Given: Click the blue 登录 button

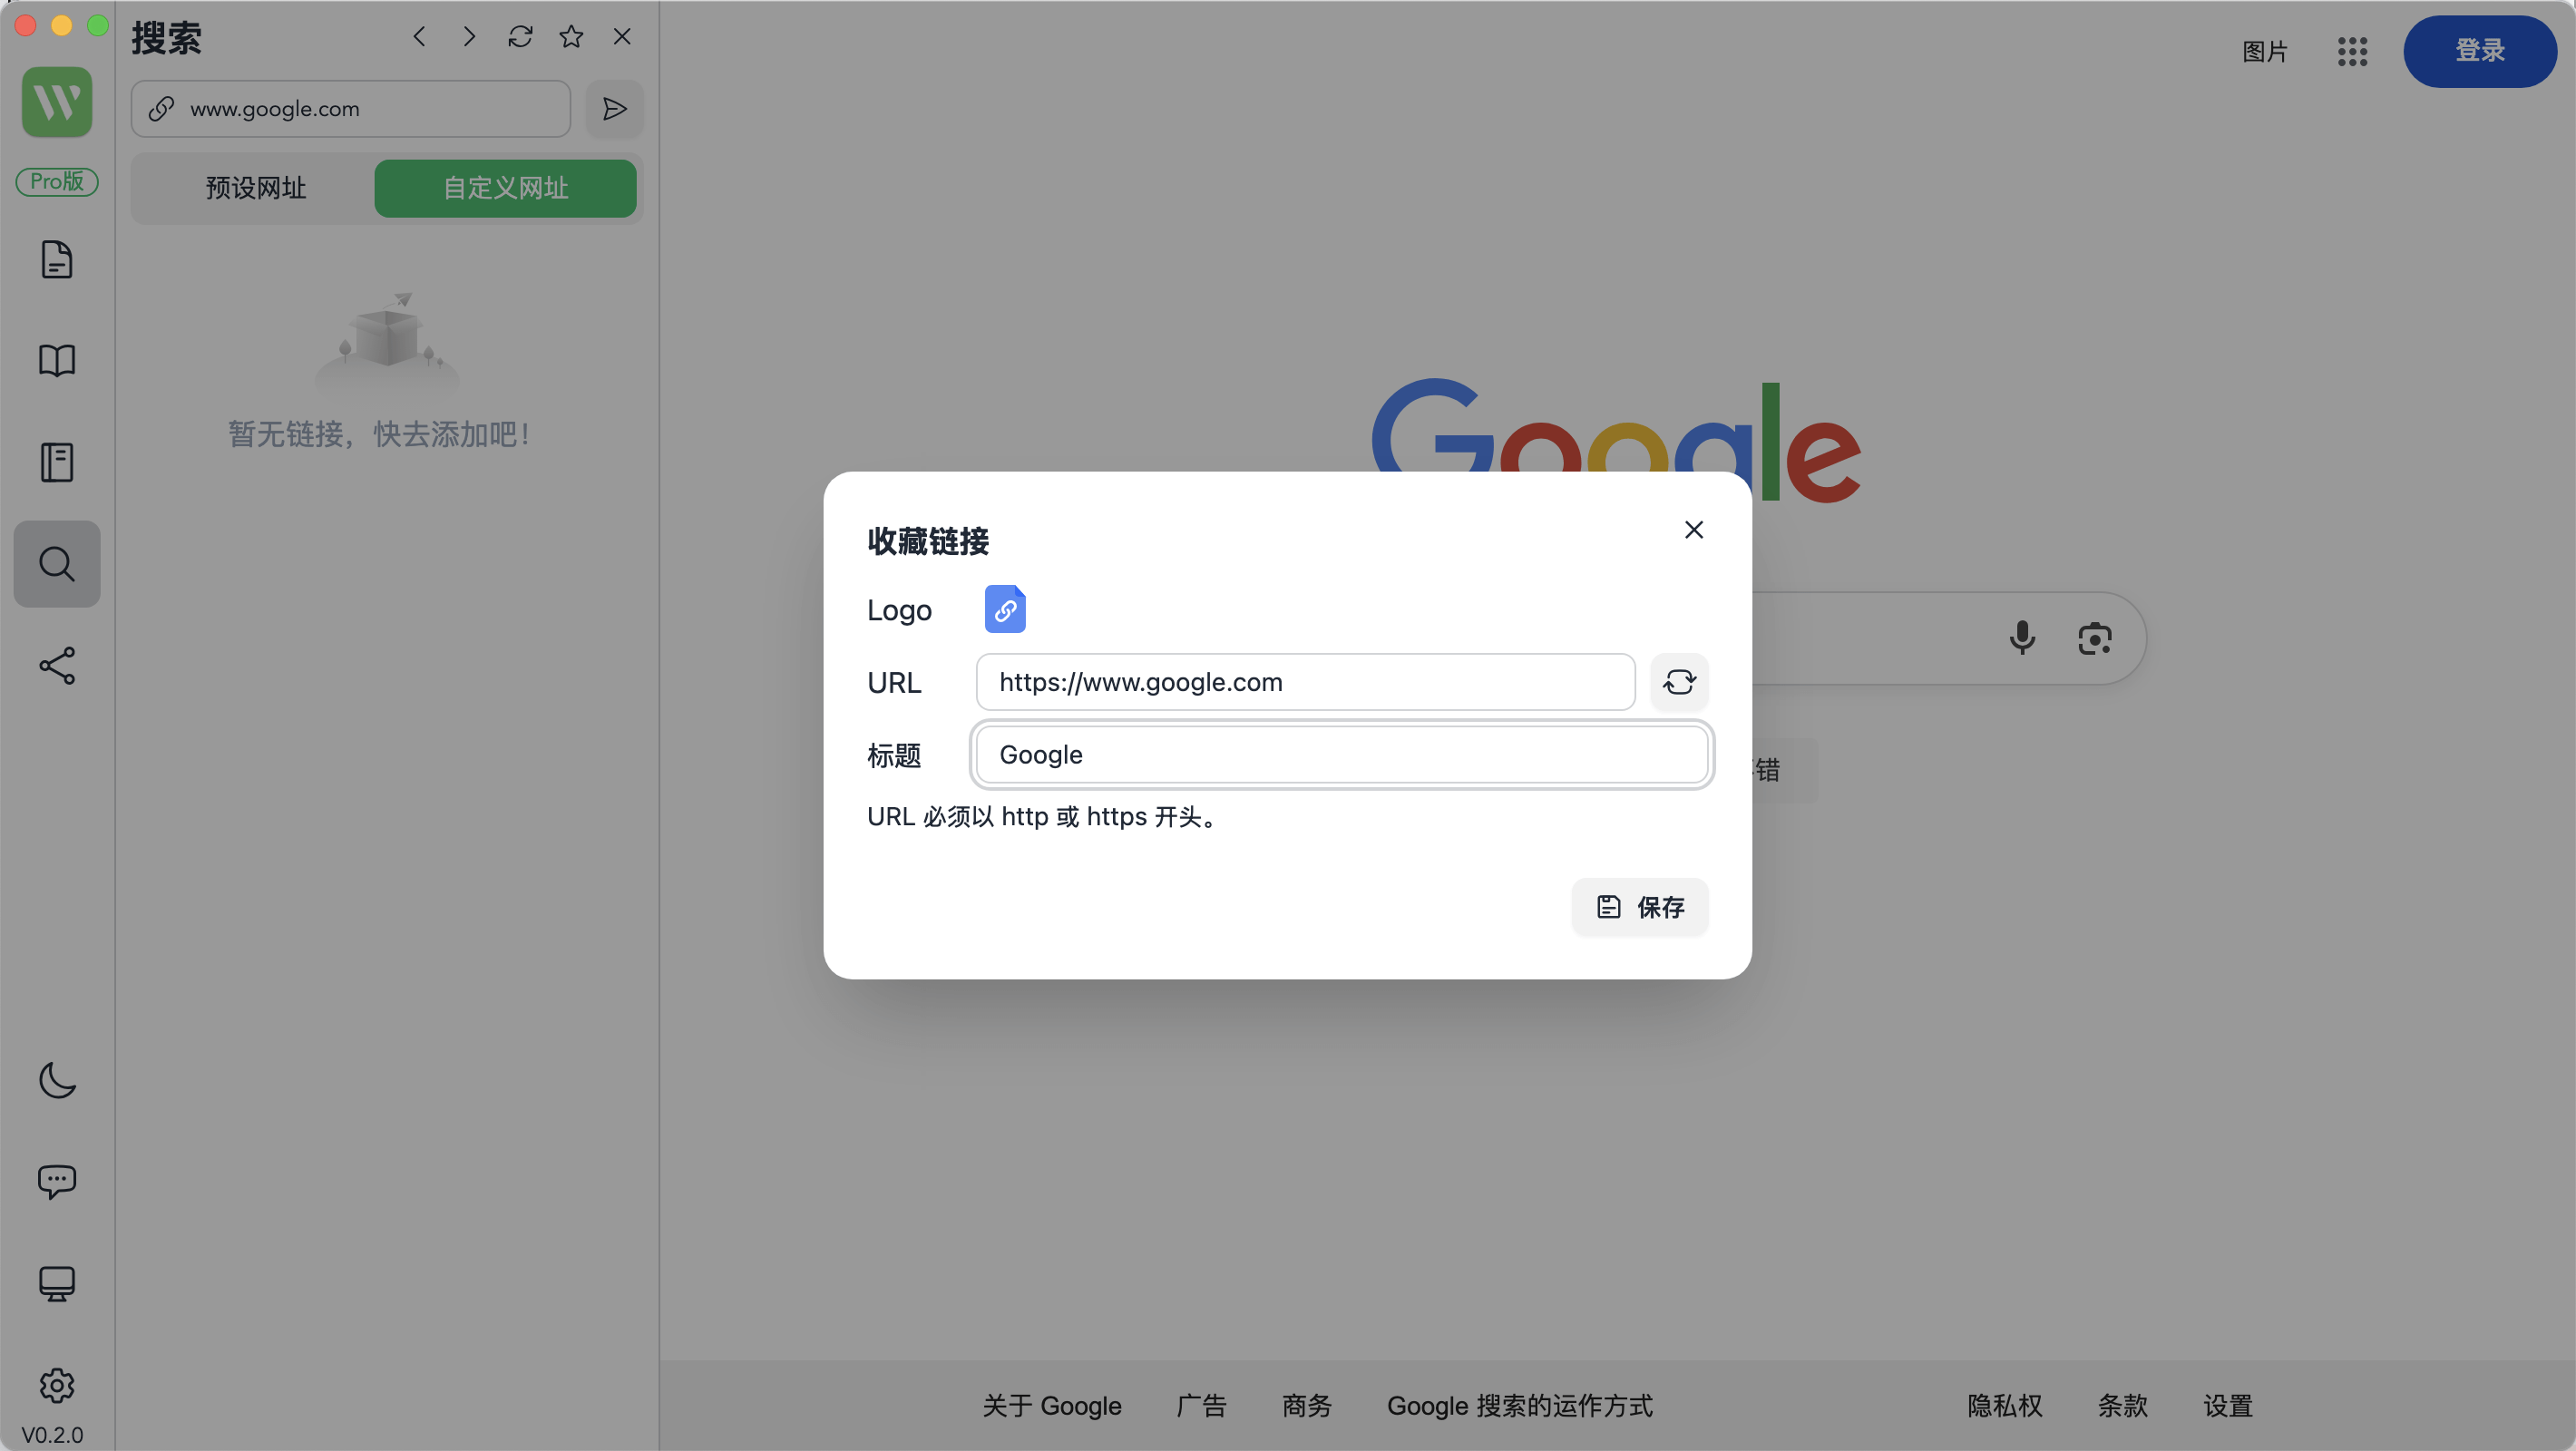Looking at the screenshot, I should click(x=2480, y=51).
